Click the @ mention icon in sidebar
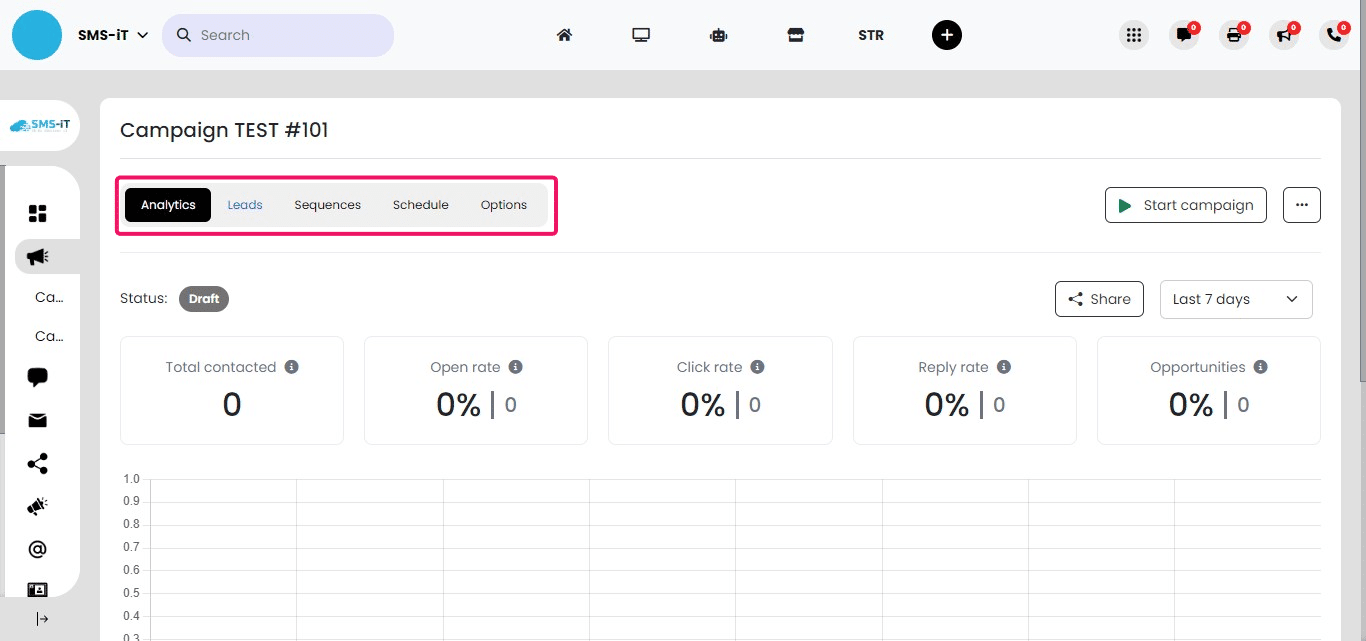Image resolution: width=1366 pixels, height=641 pixels. click(x=37, y=548)
